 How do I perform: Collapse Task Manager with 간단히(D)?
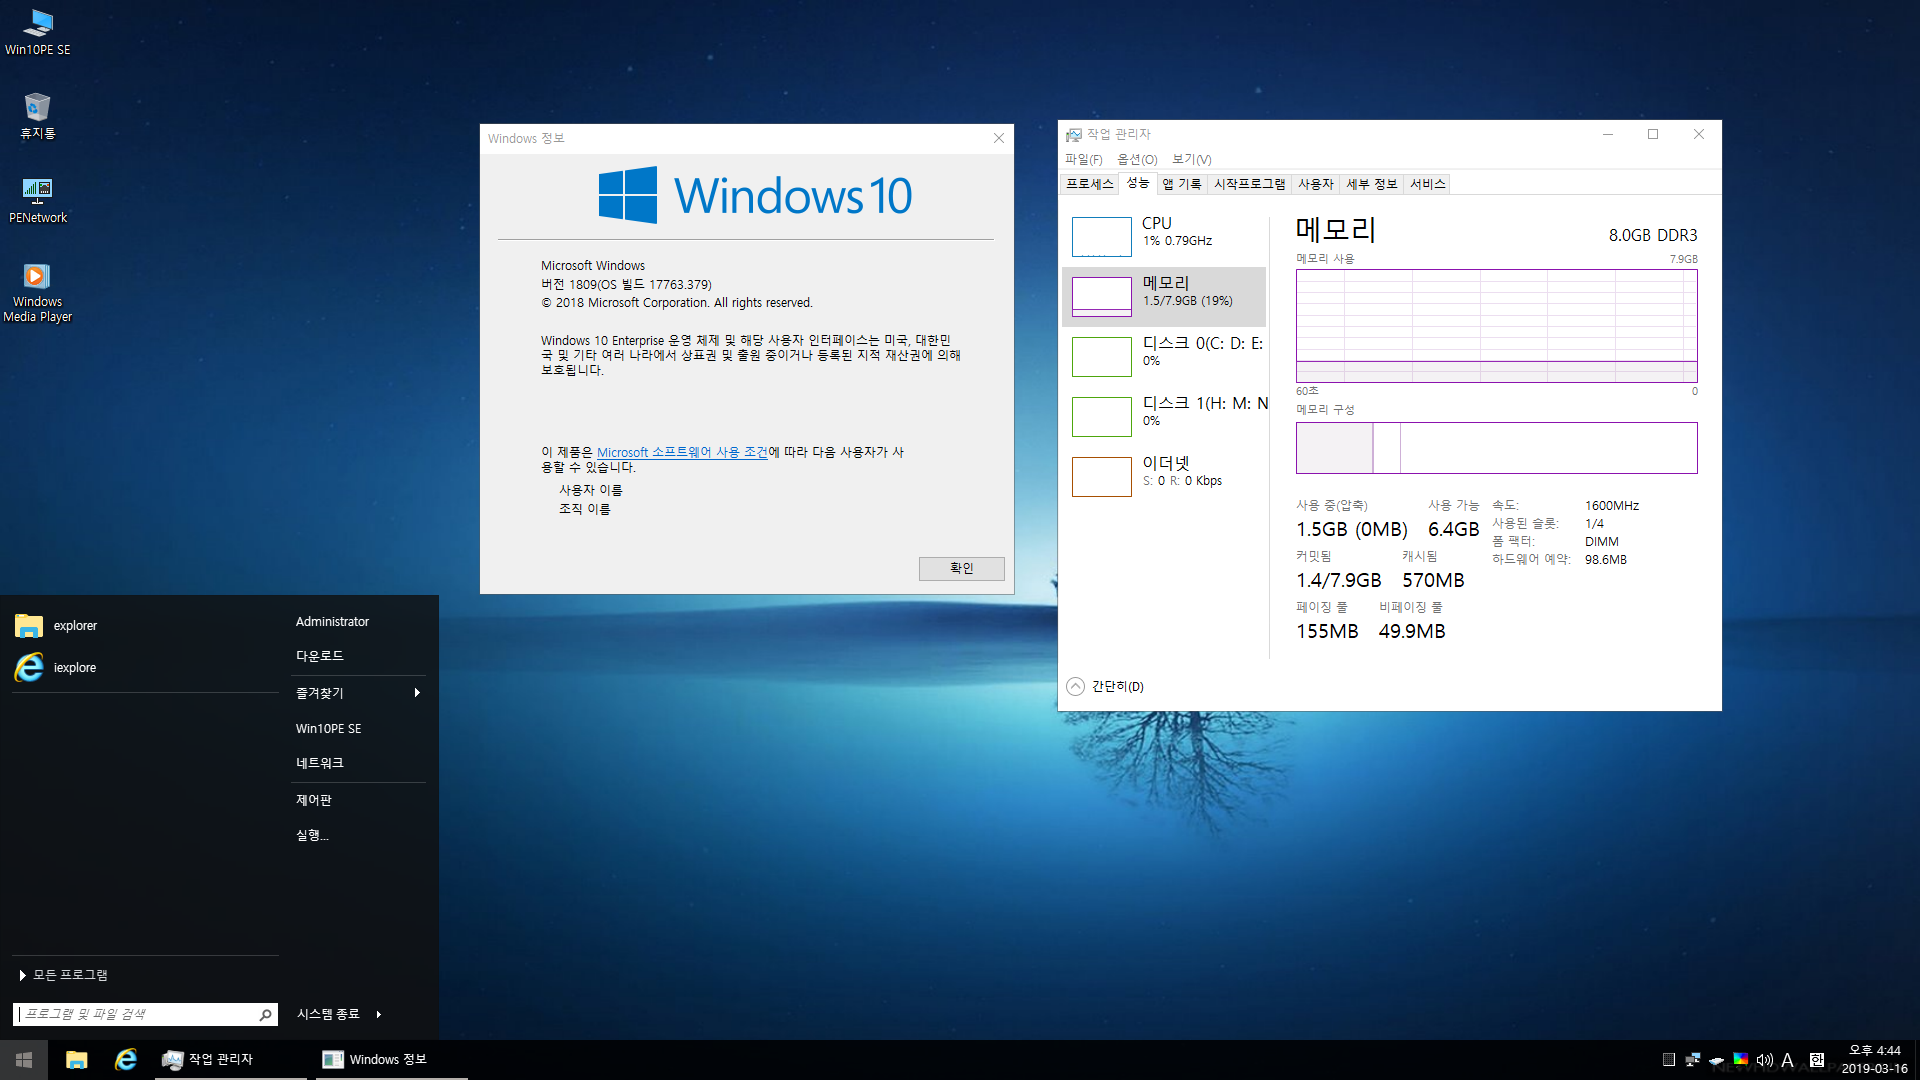click(x=1105, y=686)
